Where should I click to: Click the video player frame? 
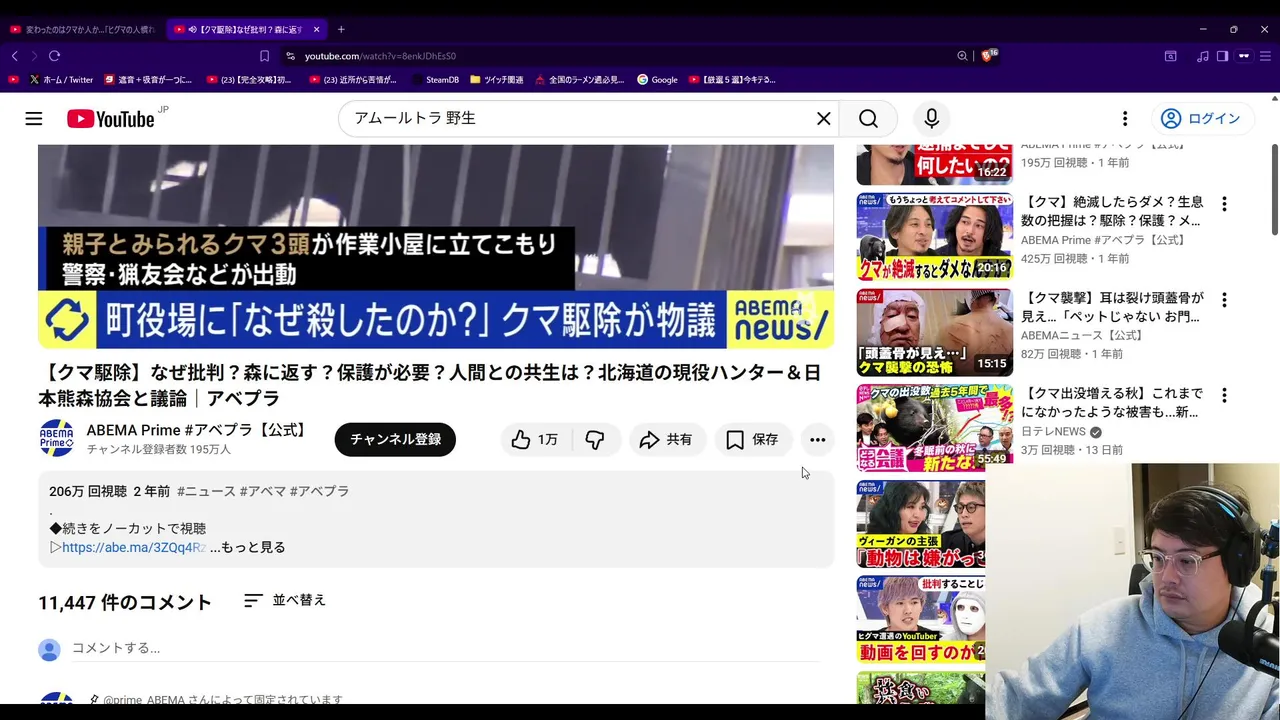coord(436,246)
